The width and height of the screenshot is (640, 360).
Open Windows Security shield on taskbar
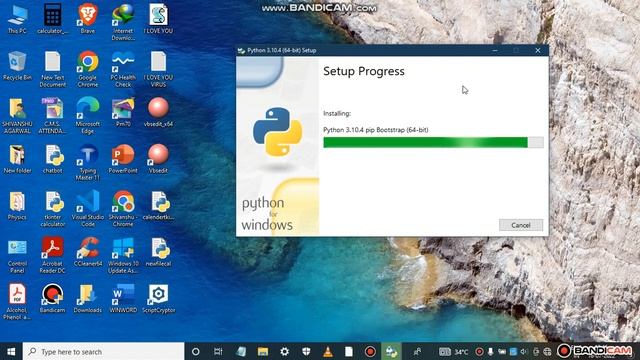pyautogui.click(x=306, y=351)
